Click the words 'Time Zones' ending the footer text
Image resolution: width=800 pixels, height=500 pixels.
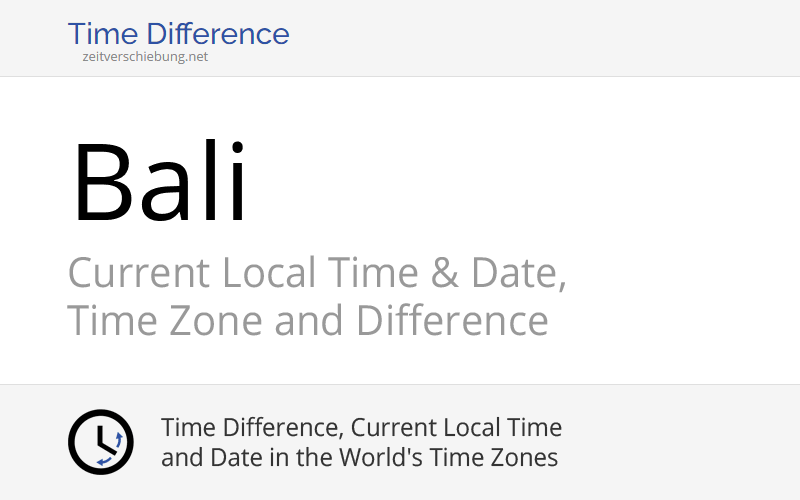coord(493,457)
